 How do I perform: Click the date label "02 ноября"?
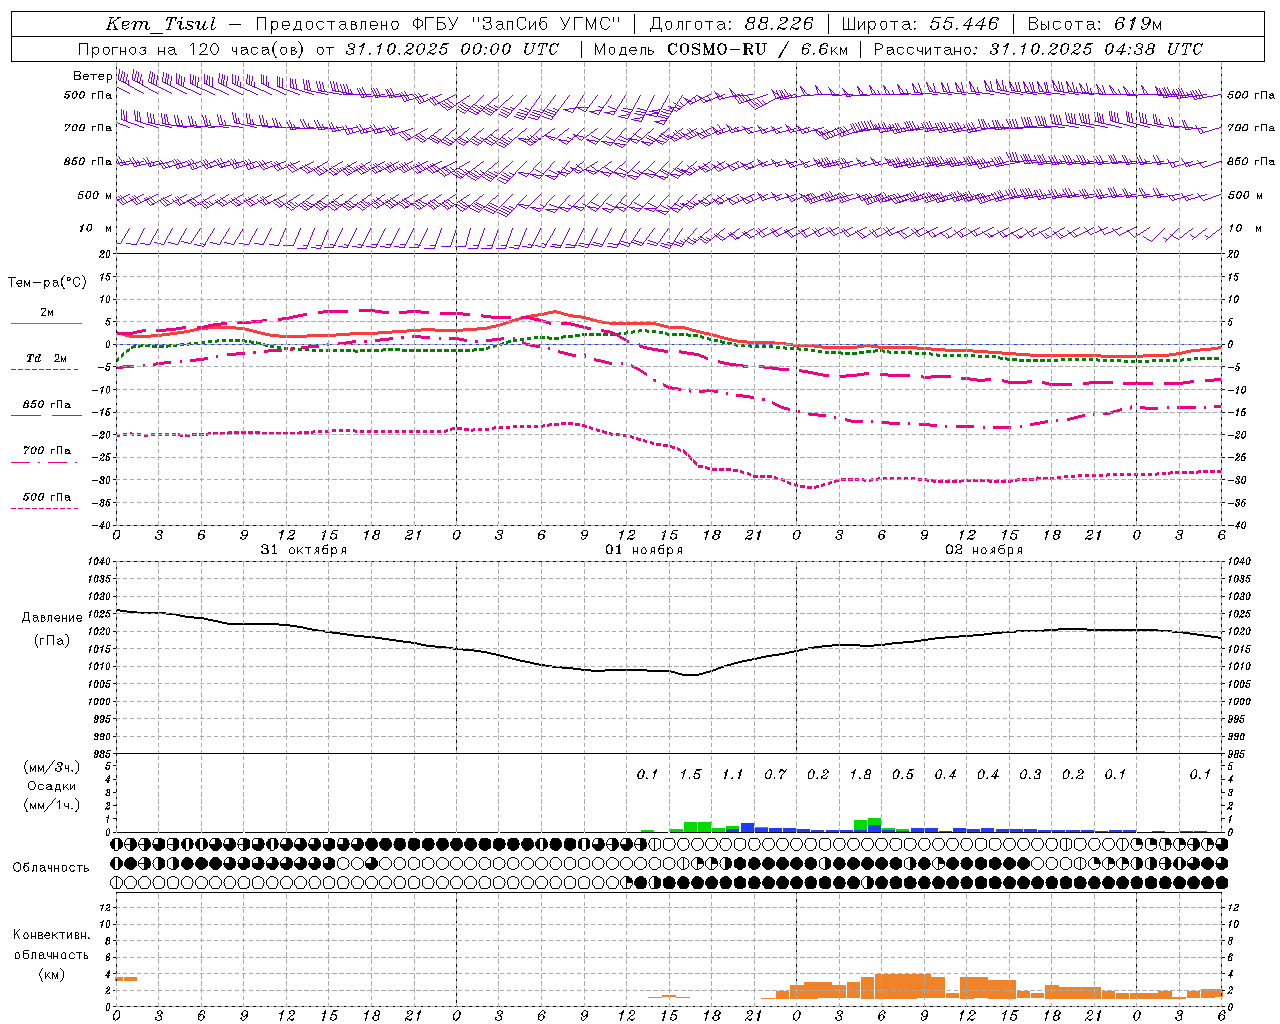click(984, 549)
